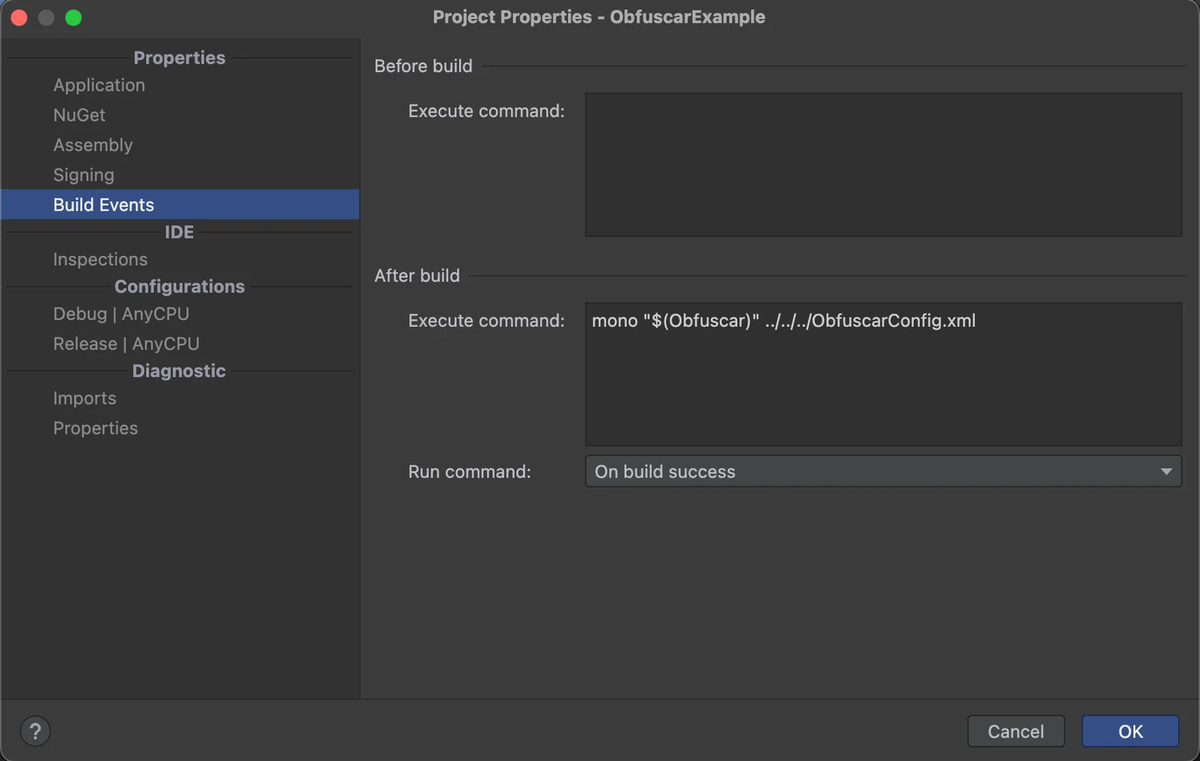Close the Project Properties window (red button)
1200x761 pixels.
point(19,18)
